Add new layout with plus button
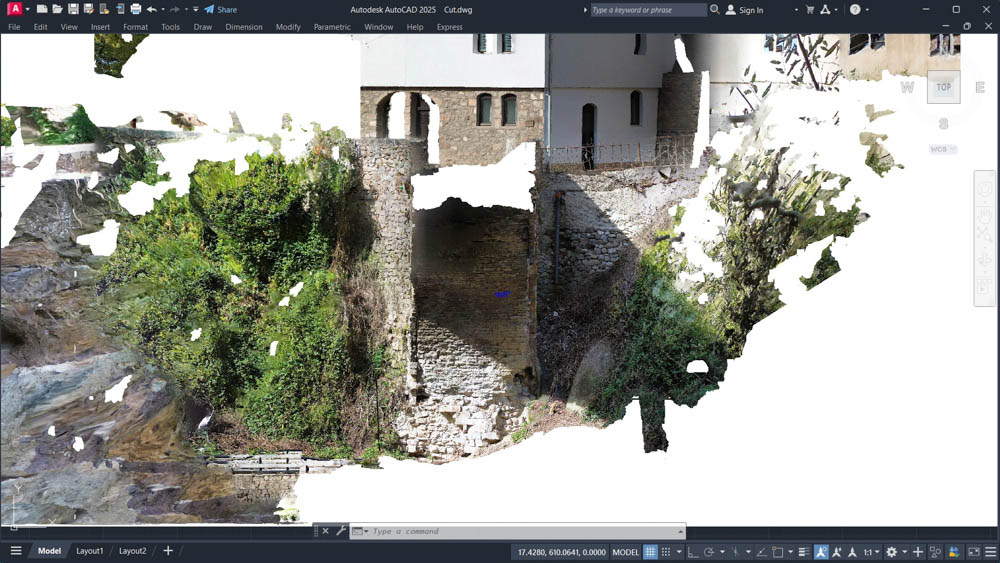 point(168,551)
